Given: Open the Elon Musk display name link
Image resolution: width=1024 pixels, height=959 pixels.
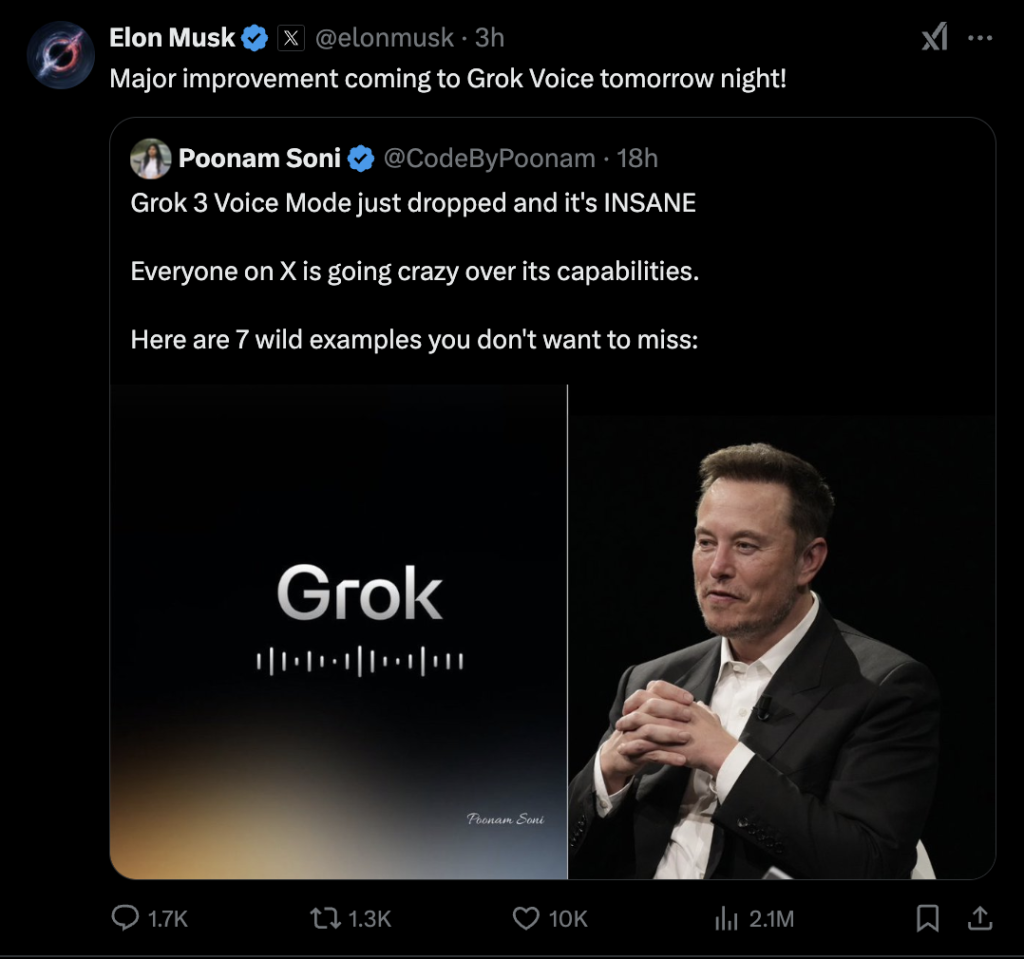Looking at the screenshot, I should click(x=172, y=39).
